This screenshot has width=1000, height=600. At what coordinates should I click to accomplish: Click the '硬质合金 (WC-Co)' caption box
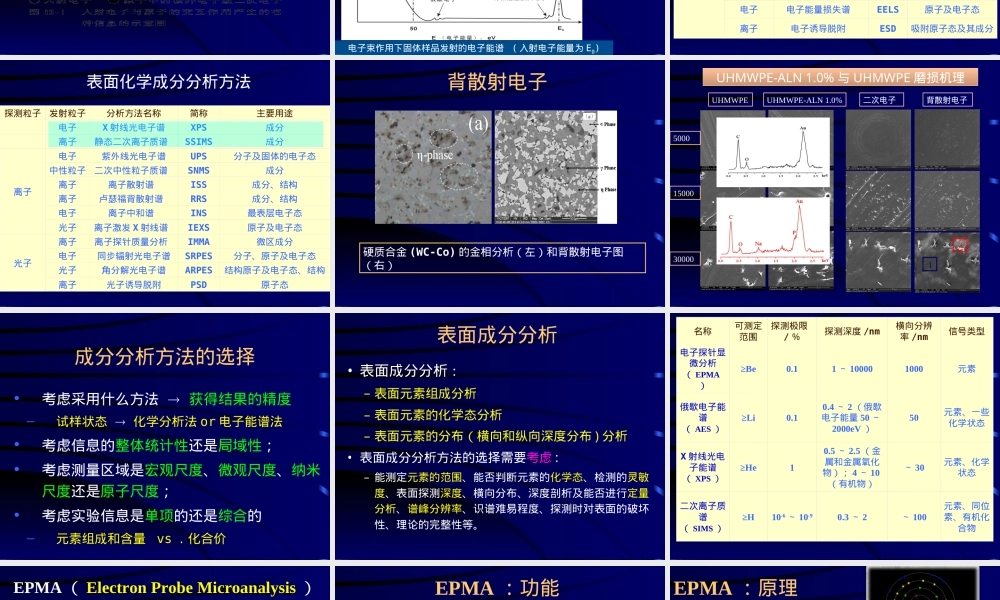click(502, 258)
